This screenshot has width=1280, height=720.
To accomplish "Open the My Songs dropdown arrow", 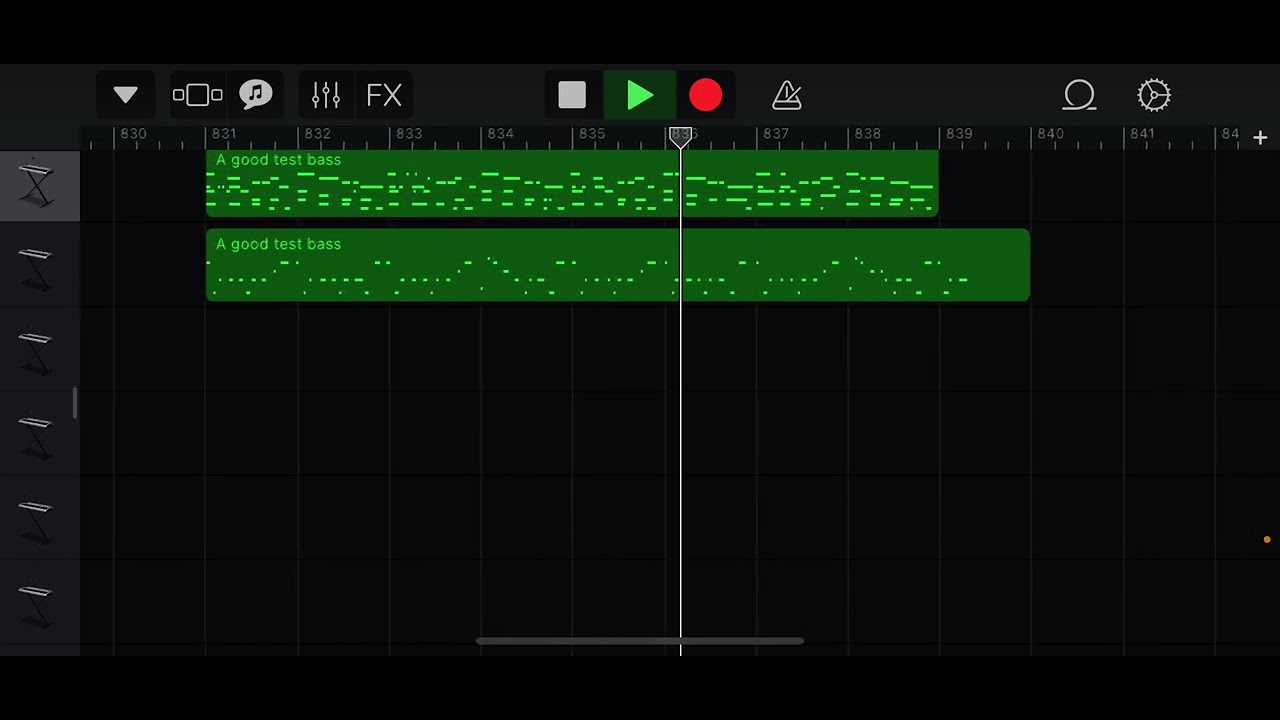I will [125, 95].
